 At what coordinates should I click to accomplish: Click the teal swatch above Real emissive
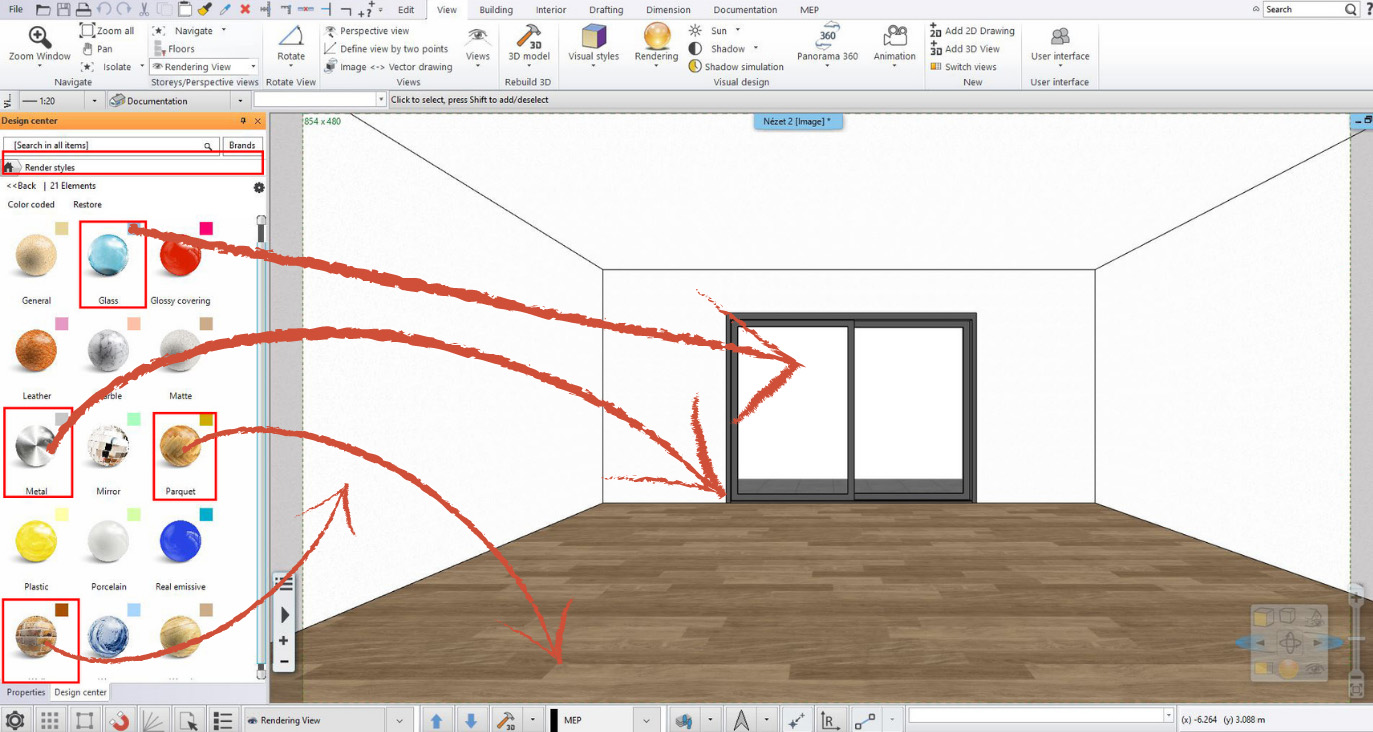pos(206,515)
